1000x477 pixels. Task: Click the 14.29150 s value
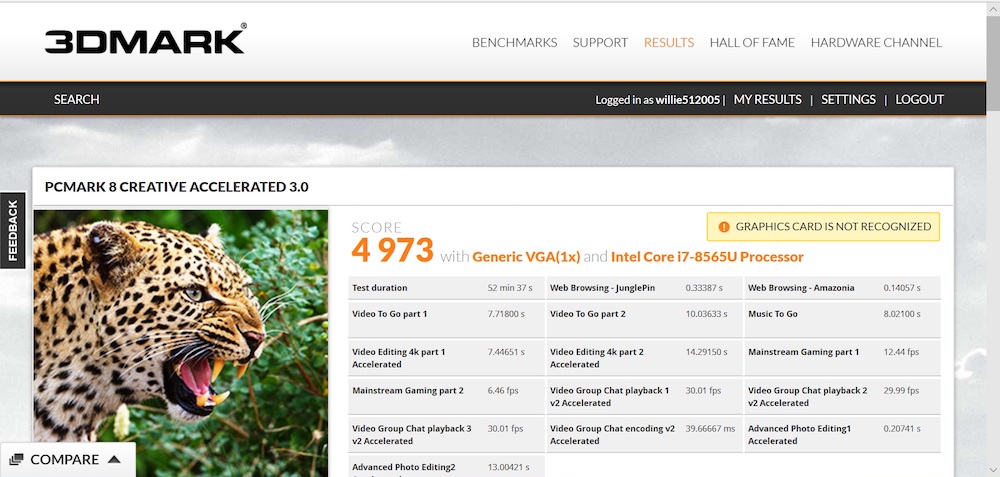point(706,352)
